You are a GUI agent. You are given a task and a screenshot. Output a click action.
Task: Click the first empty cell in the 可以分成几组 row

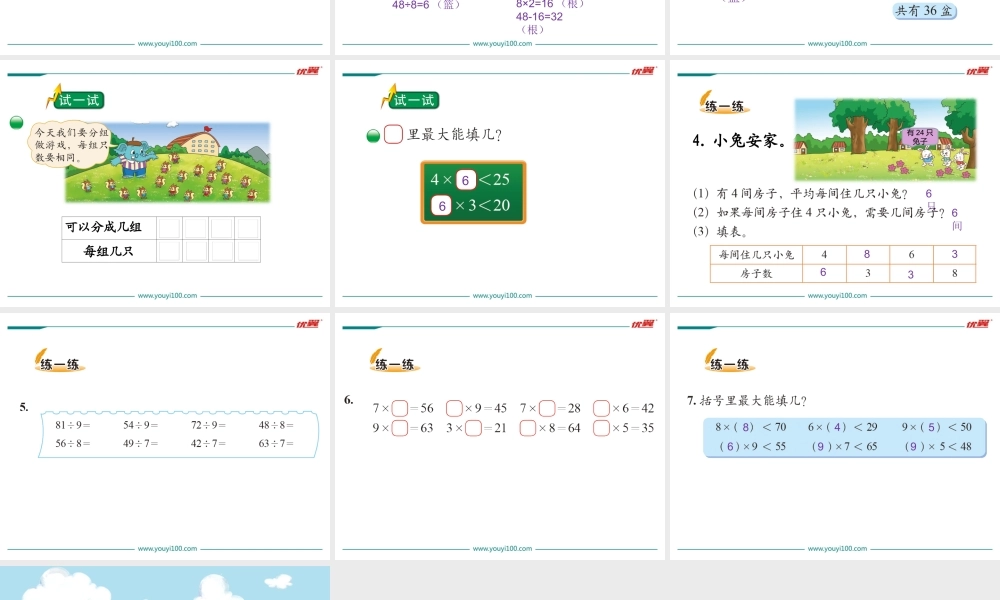[x=168, y=227]
